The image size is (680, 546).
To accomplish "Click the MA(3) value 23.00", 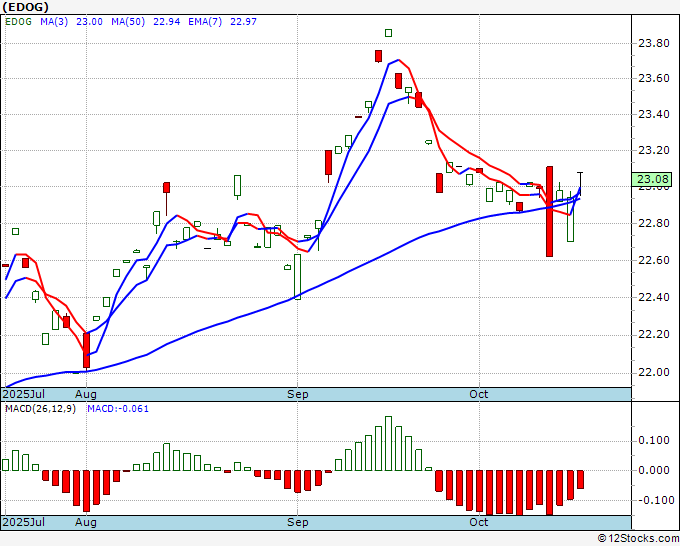I will (89, 22).
